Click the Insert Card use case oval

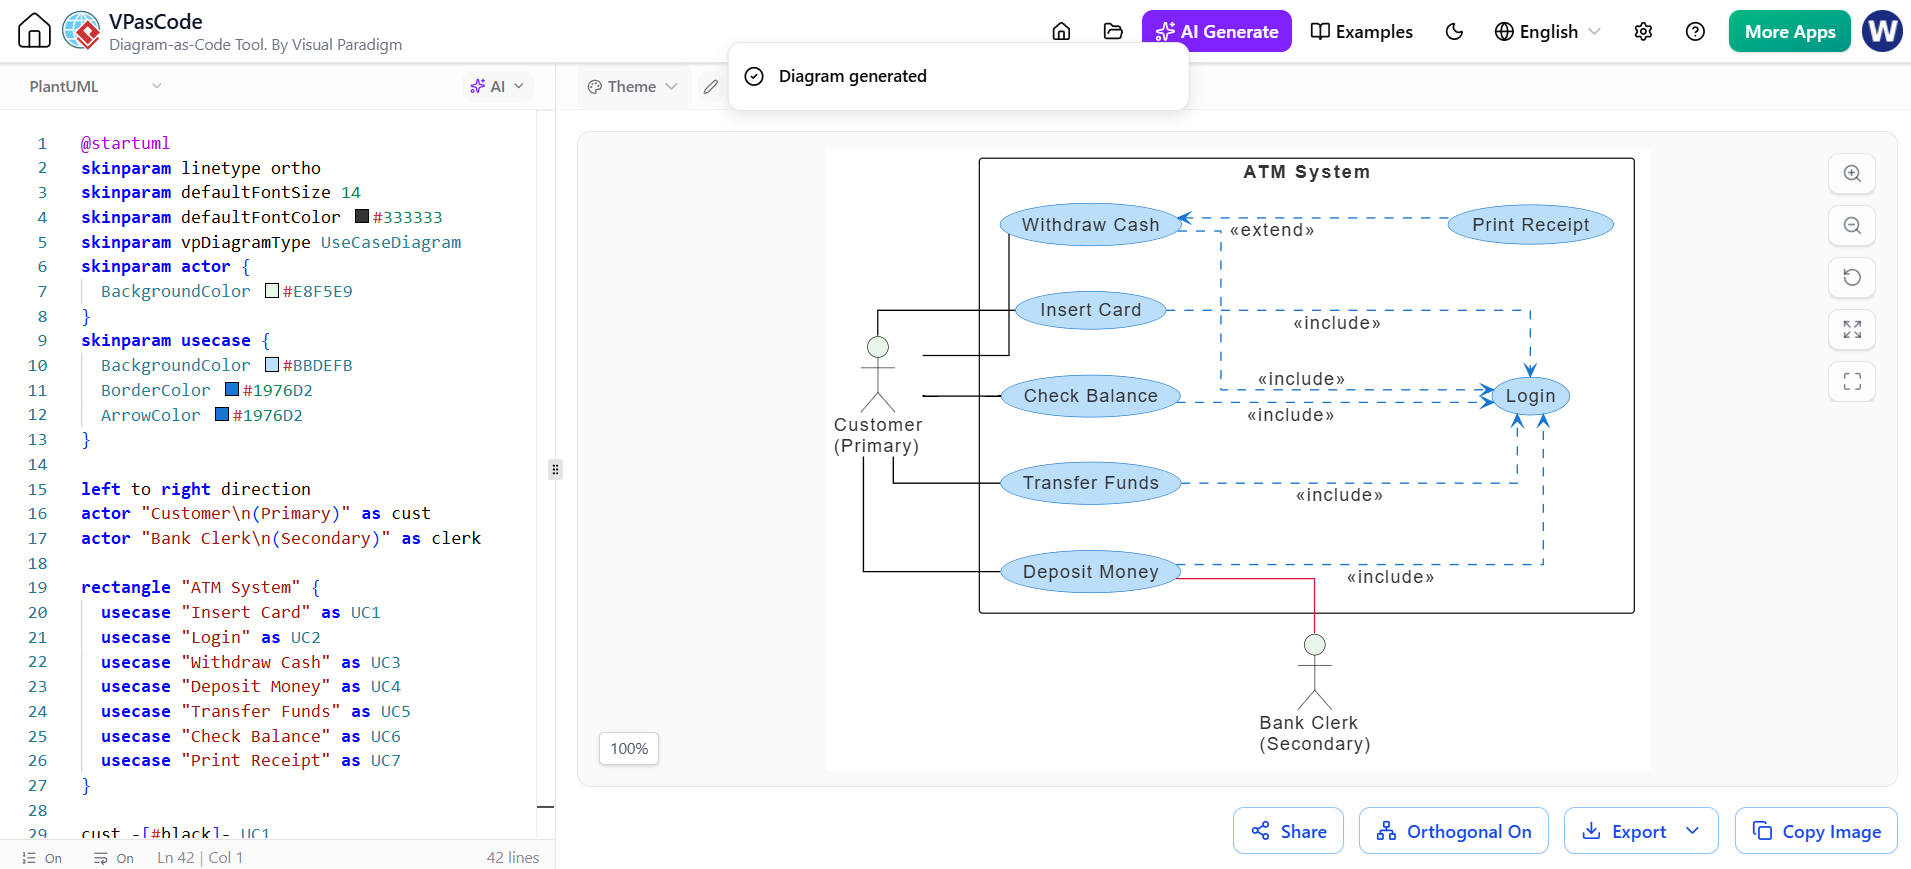tap(1090, 310)
